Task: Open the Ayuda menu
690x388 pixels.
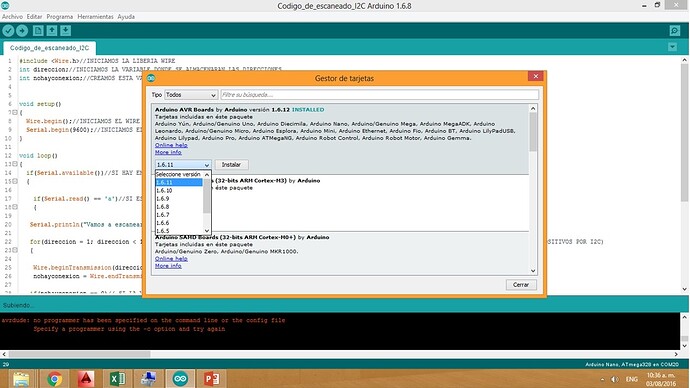Action: (126, 17)
